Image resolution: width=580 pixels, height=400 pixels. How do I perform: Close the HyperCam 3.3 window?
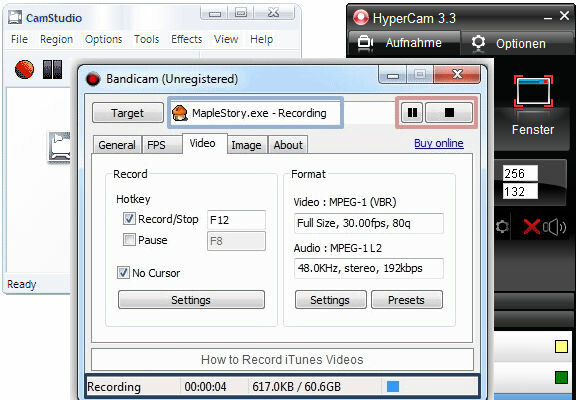click(564, 16)
